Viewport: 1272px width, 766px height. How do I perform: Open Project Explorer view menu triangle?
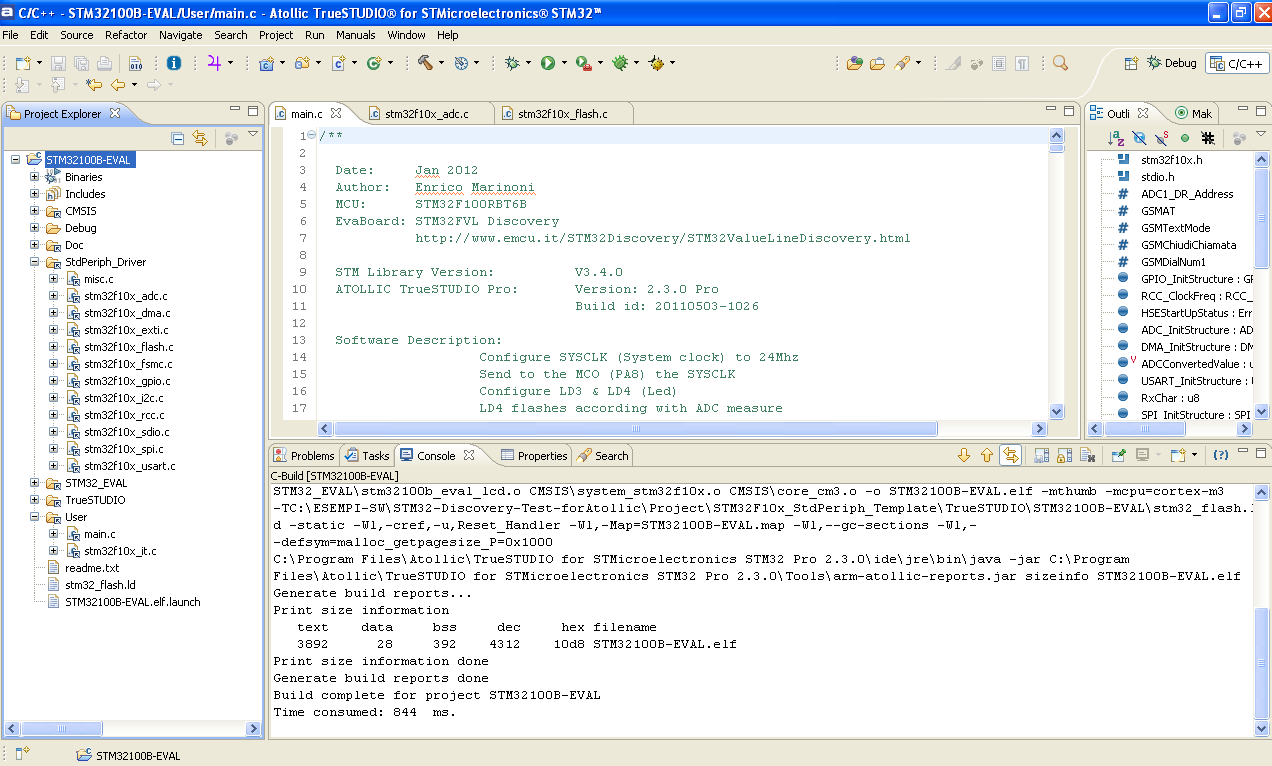tap(253, 135)
